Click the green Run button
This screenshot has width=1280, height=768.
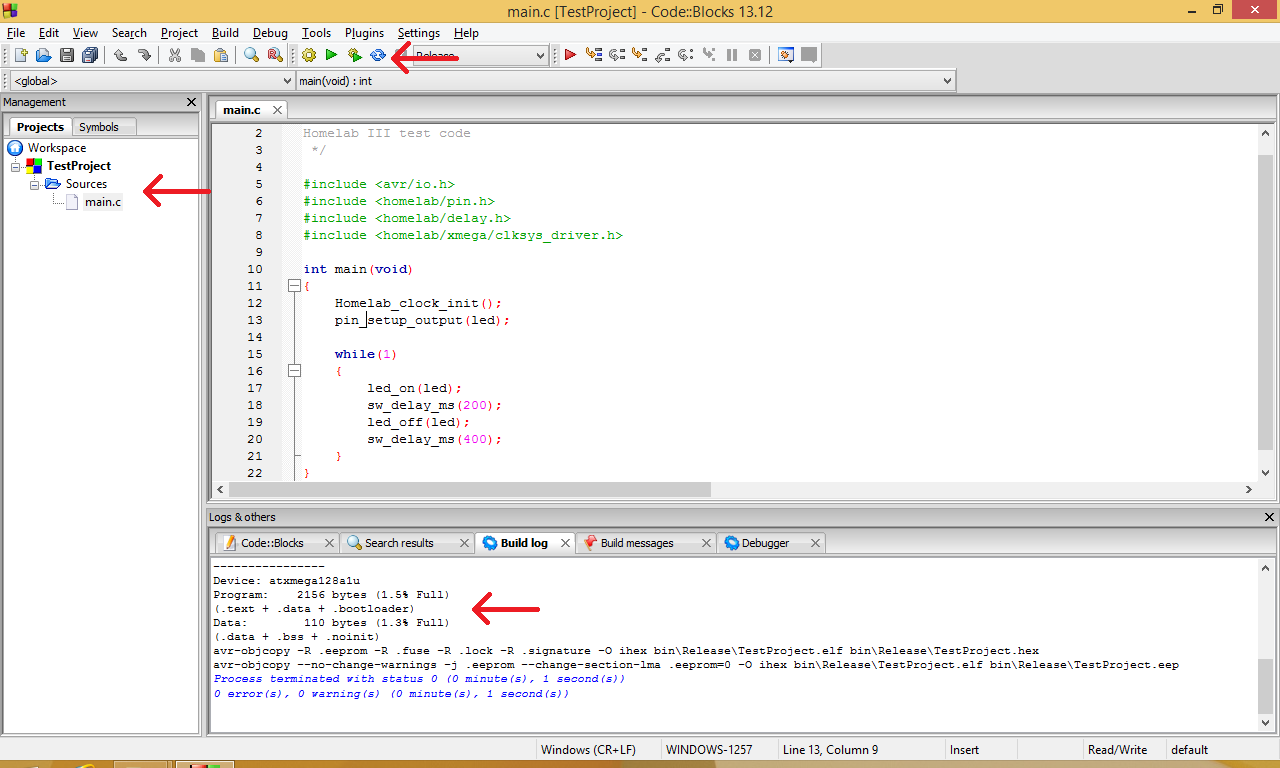(331, 55)
